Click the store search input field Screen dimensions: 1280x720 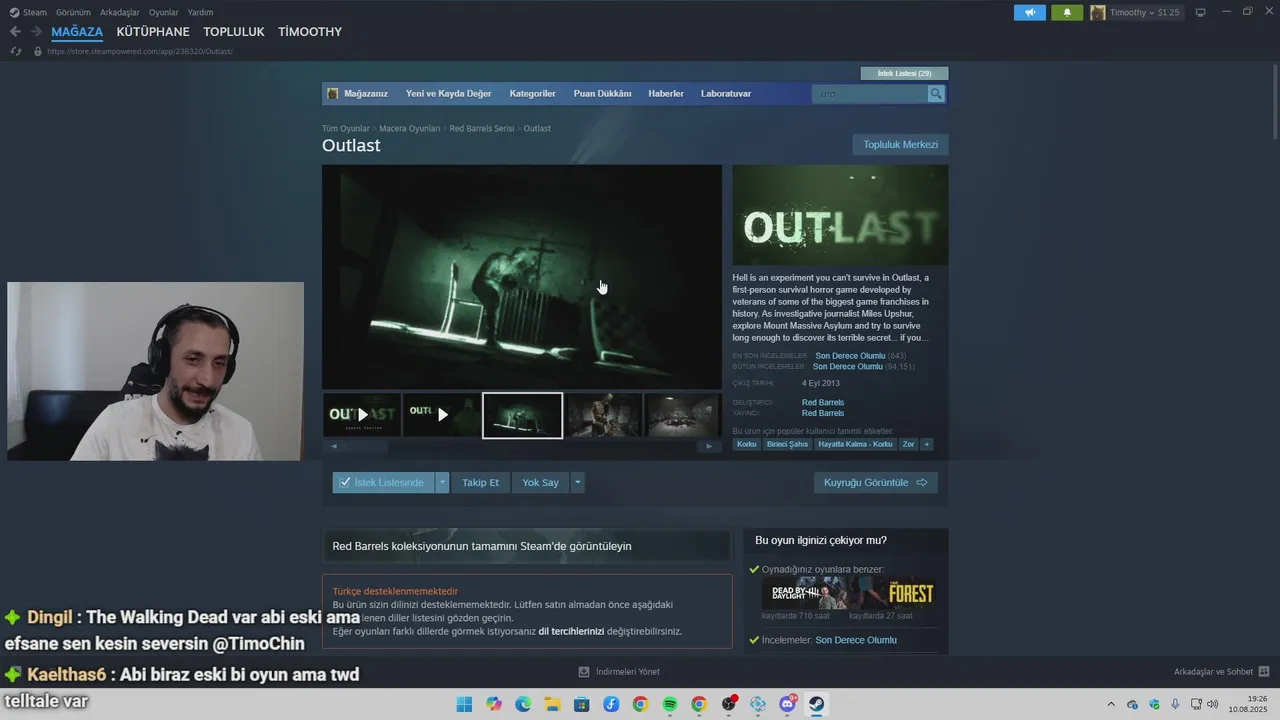pos(870,94)
